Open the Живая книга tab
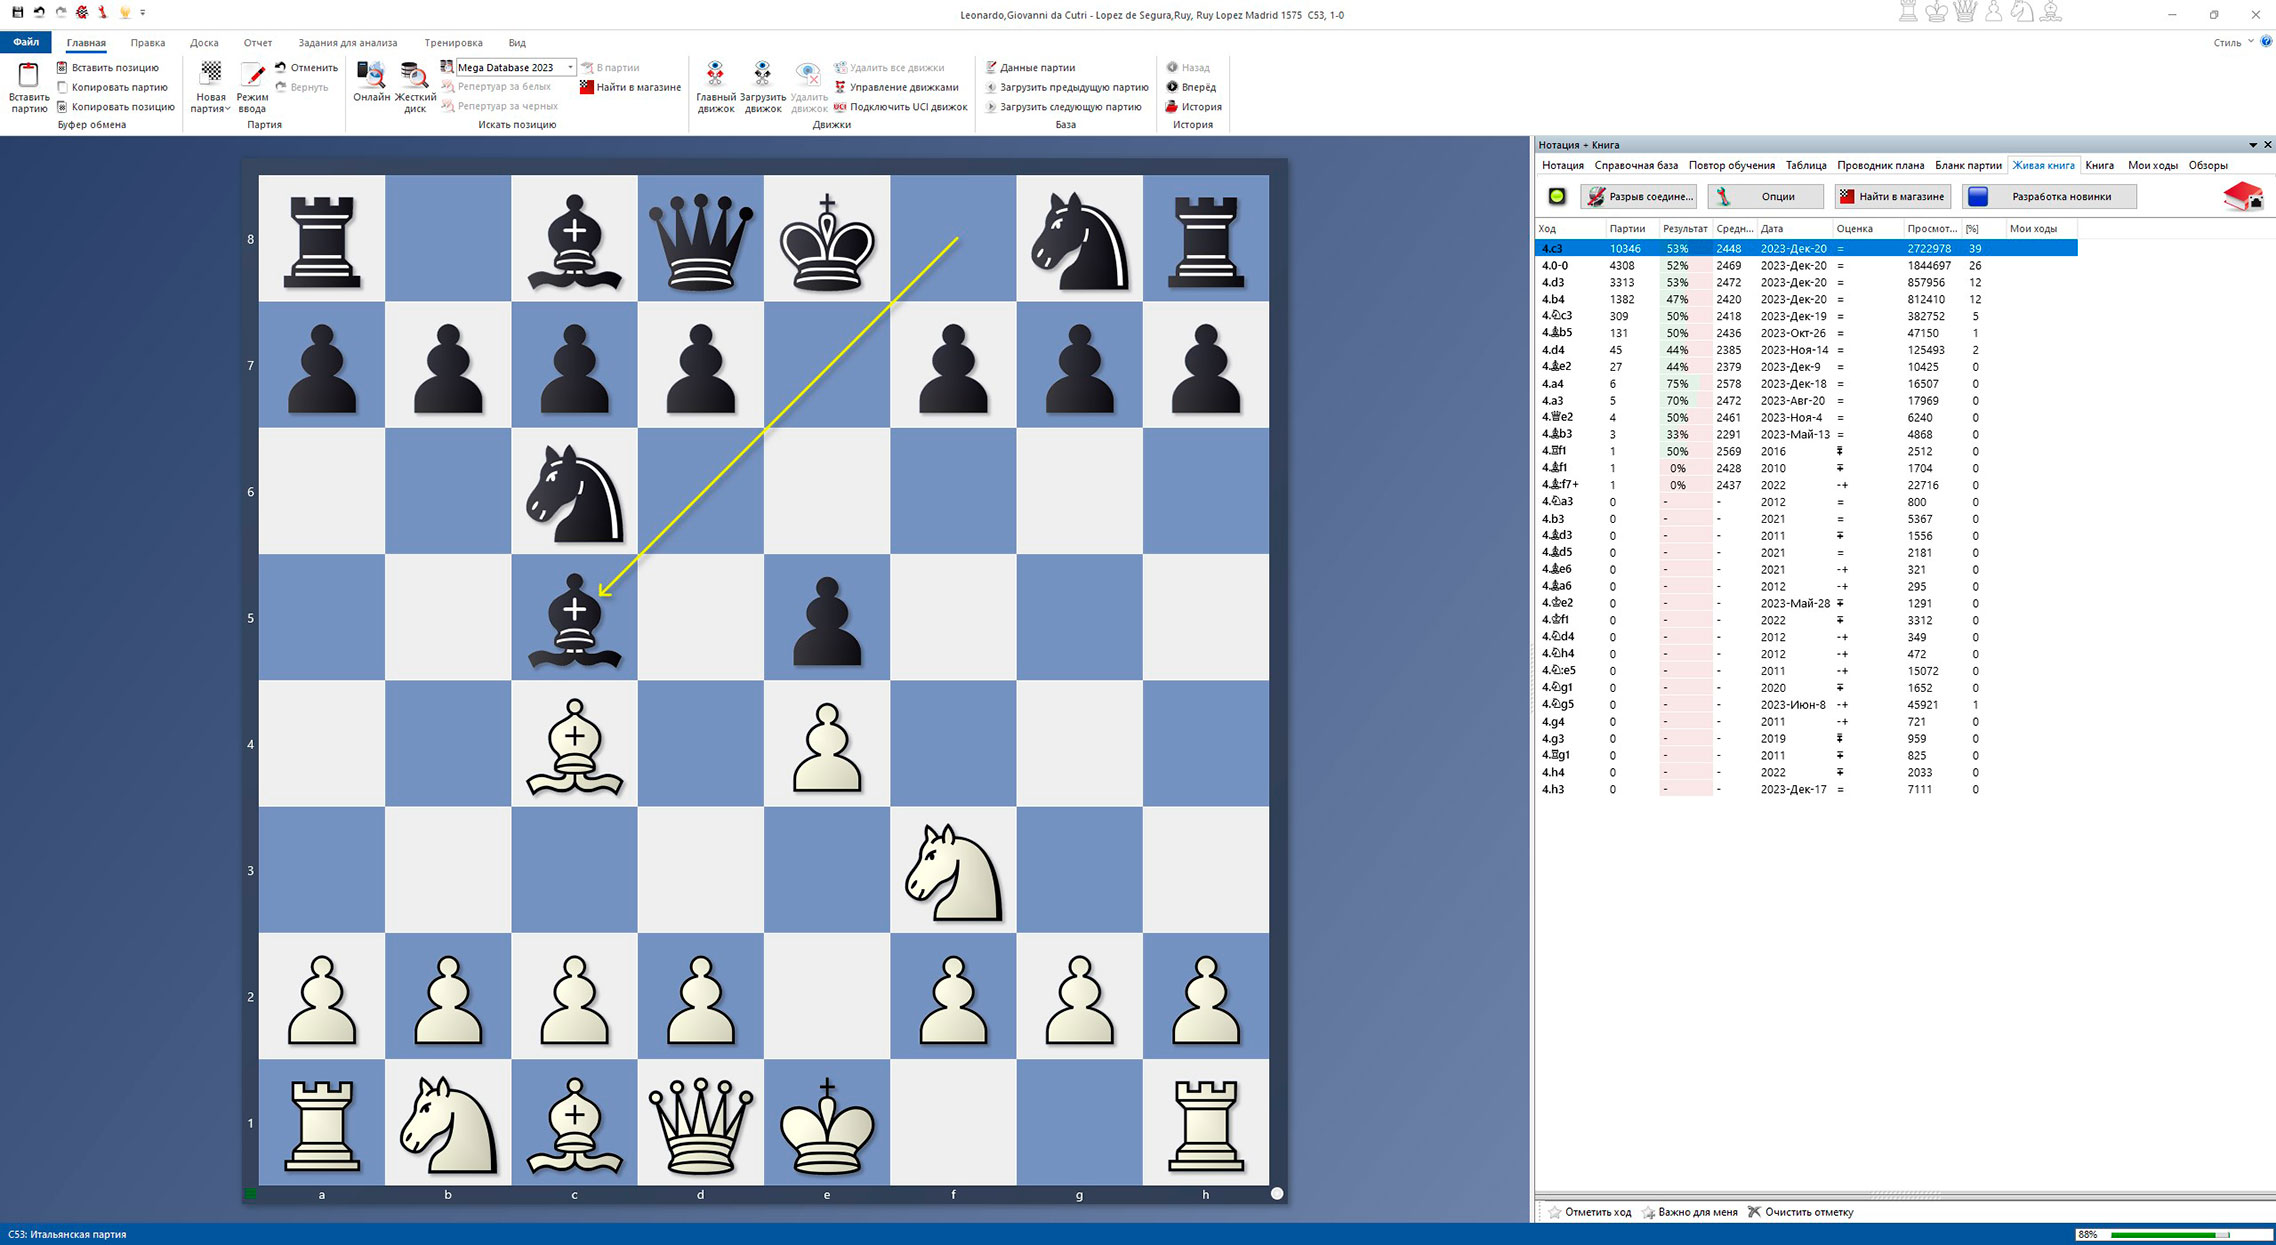This screenshot has height=1245, width=2276. coord(2043,165)
